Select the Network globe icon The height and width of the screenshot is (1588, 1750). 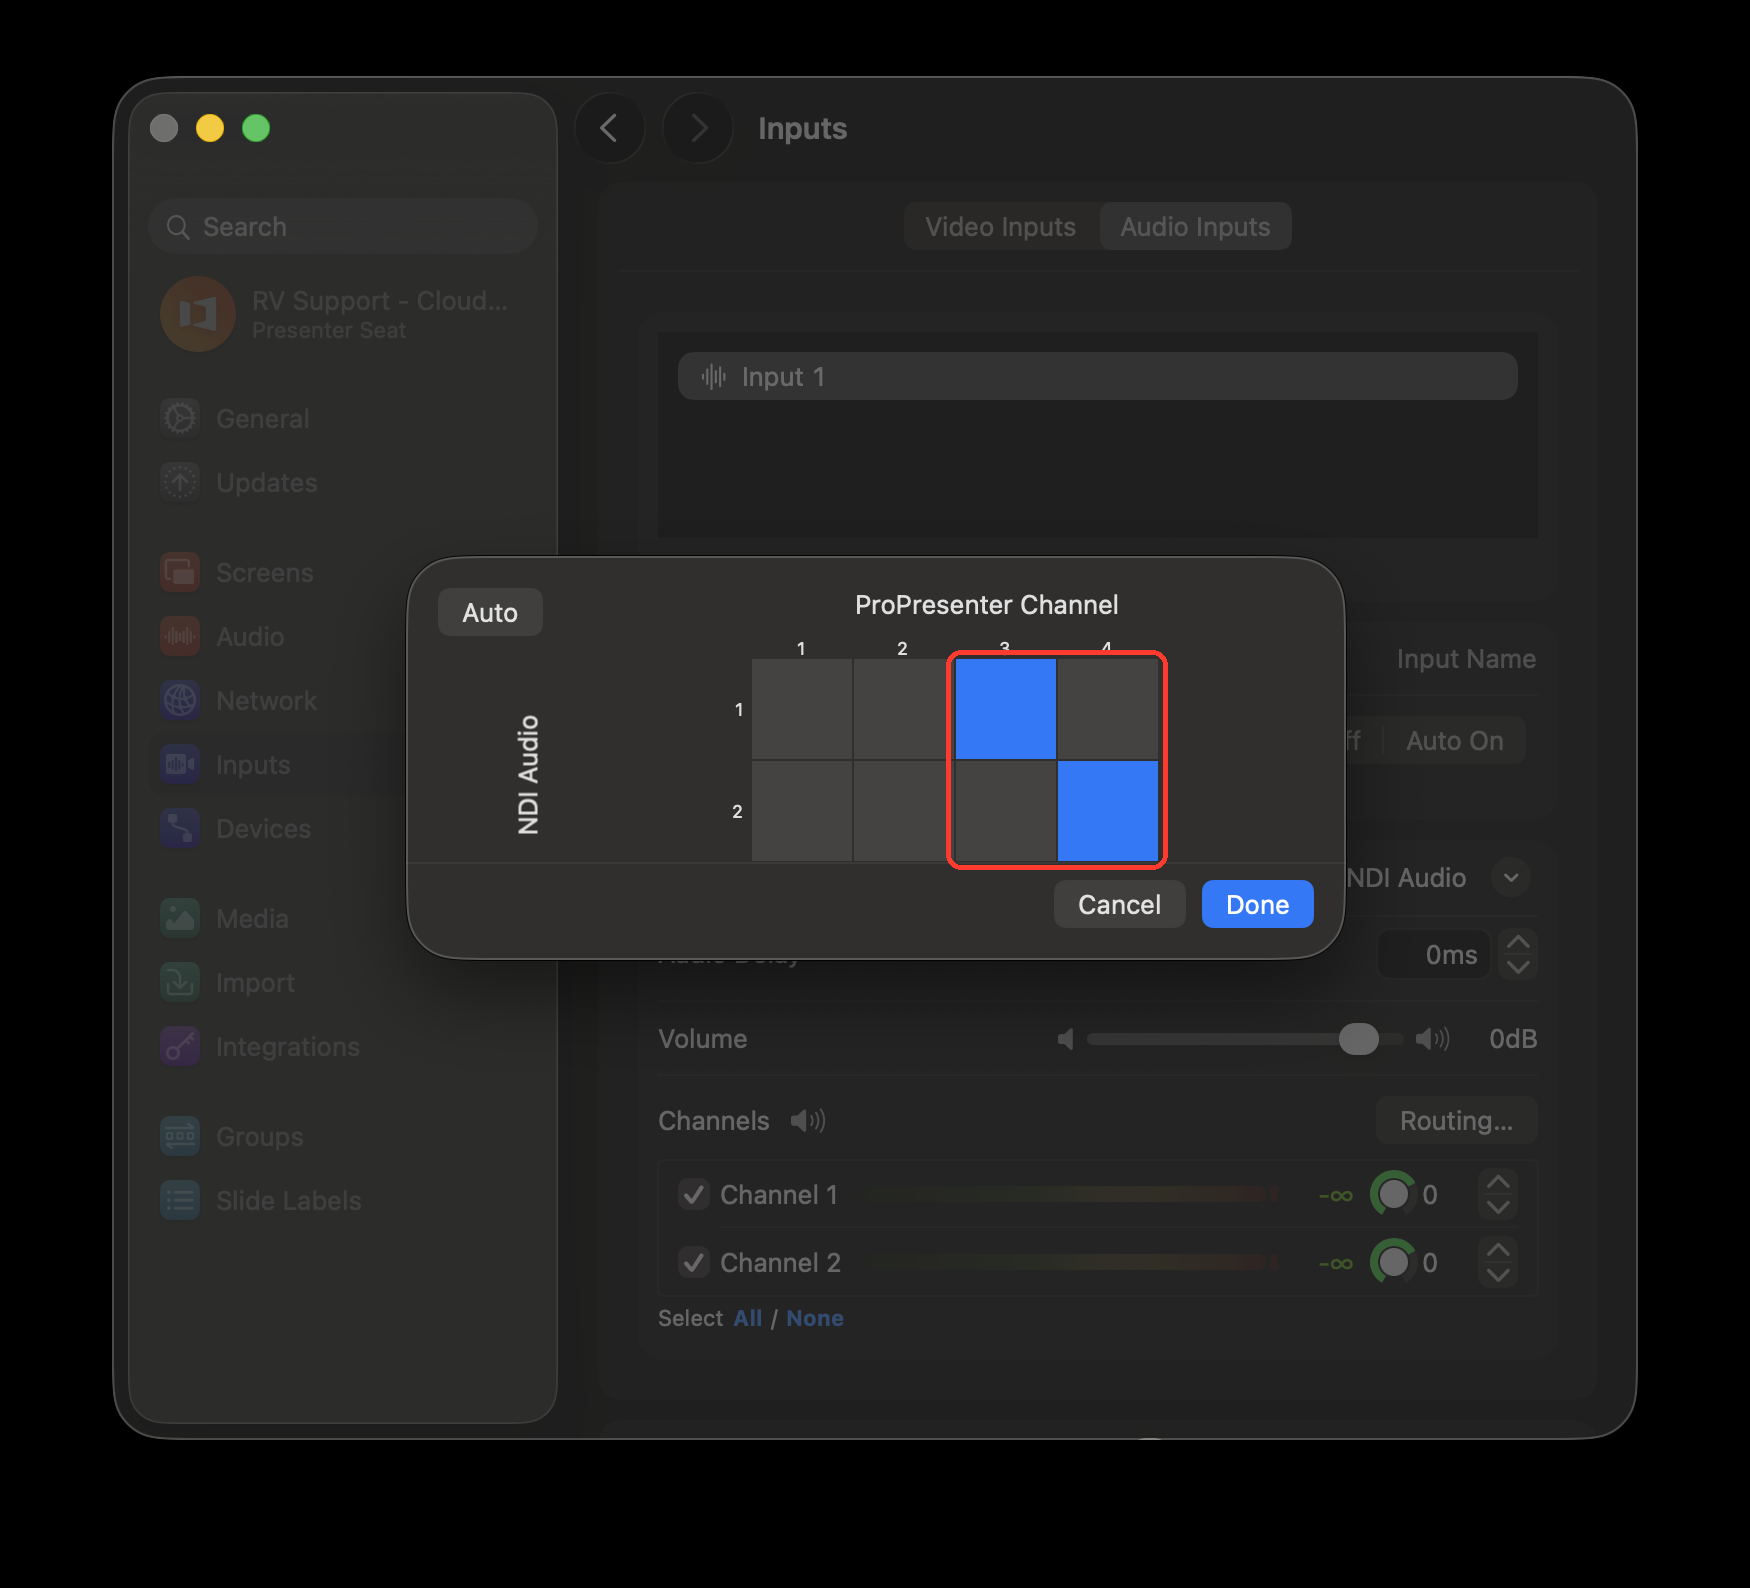pos(180,700)
